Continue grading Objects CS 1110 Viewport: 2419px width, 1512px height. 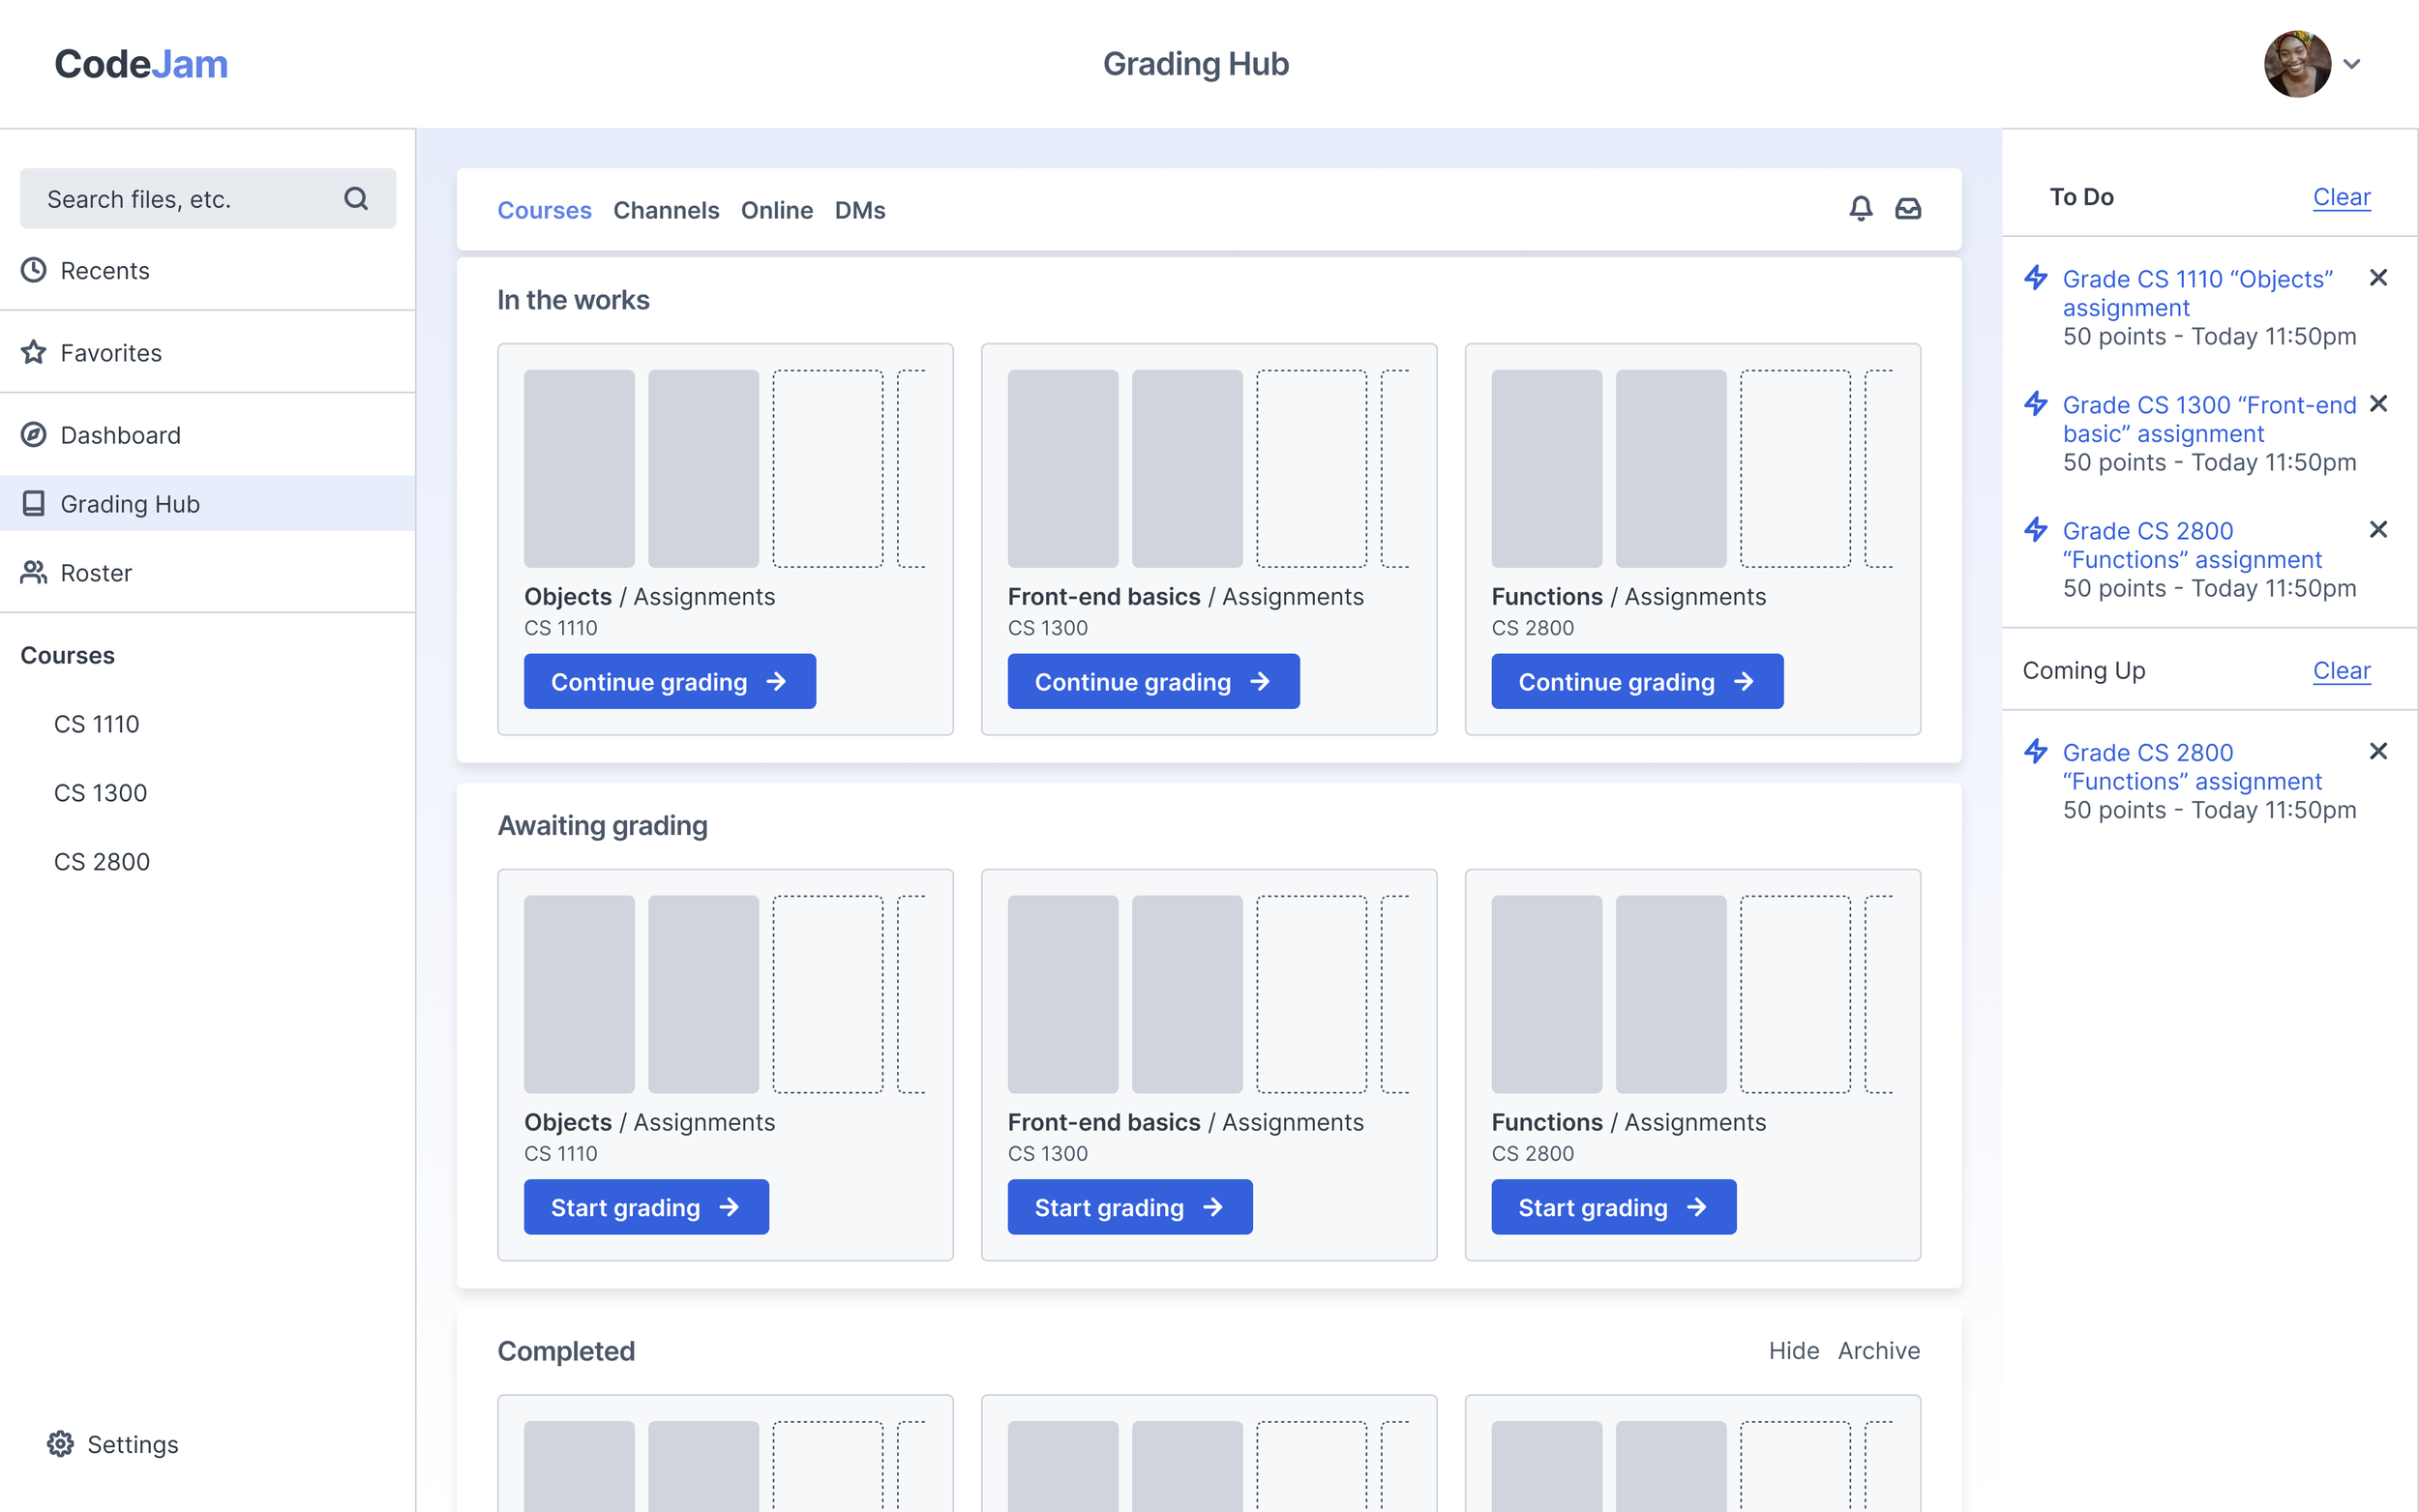click(x=670, y=682)
